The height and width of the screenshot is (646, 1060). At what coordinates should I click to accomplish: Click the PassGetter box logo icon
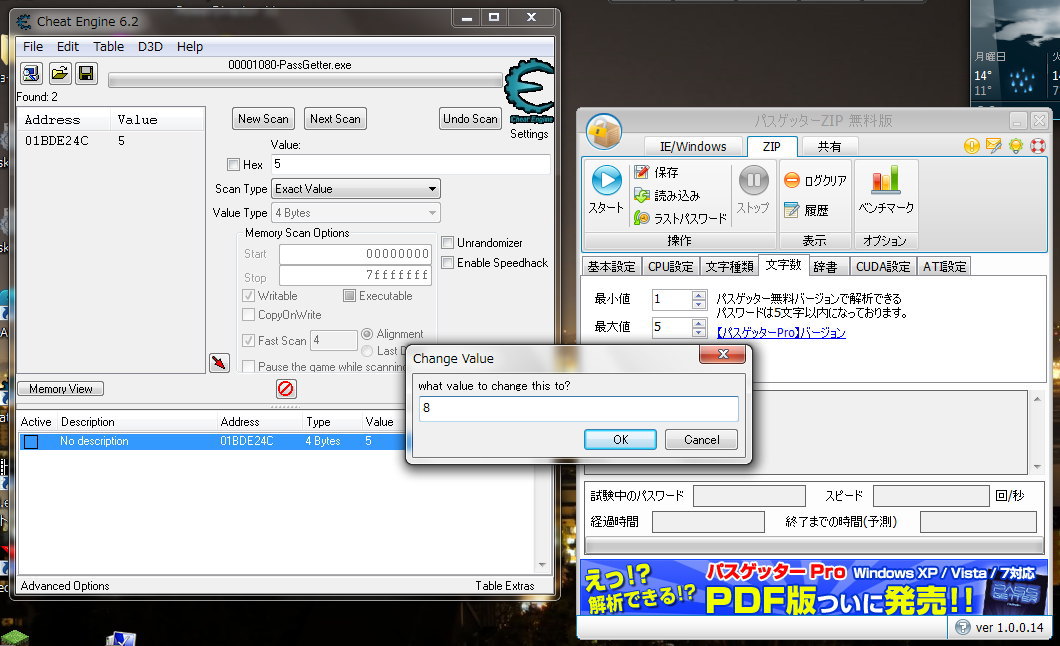coord(604,131)
